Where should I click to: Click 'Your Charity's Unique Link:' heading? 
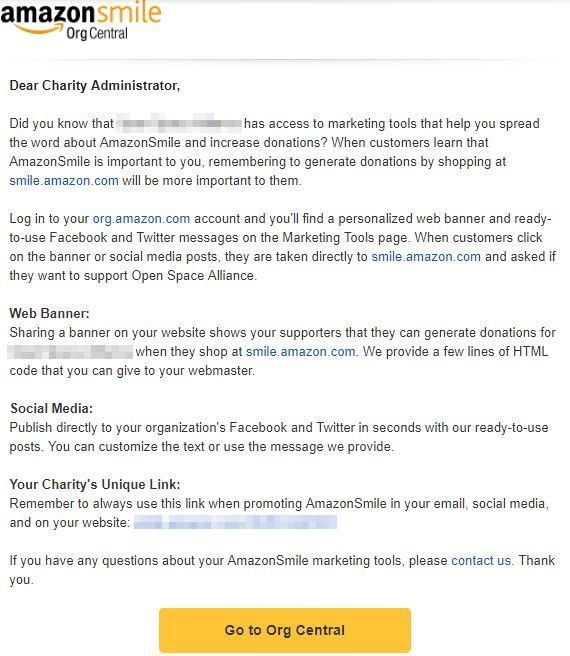pyautogui.click(x=95, y=484)
